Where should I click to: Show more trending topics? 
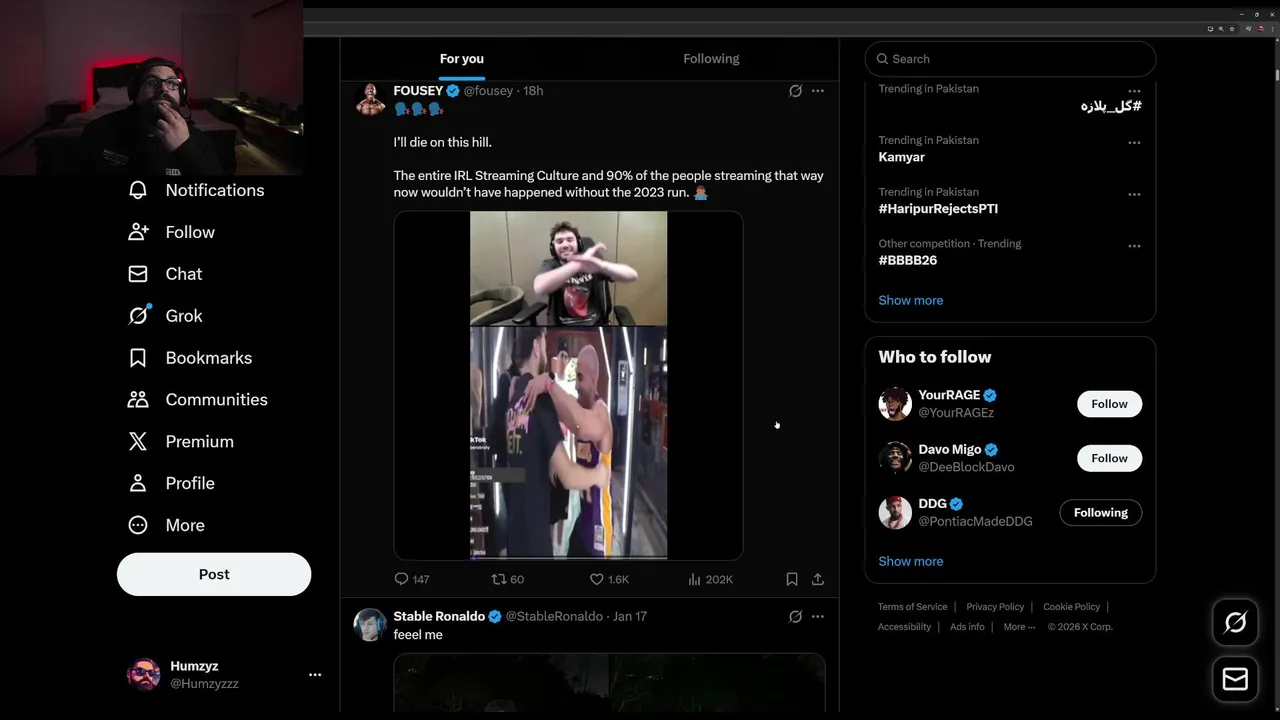911,300
